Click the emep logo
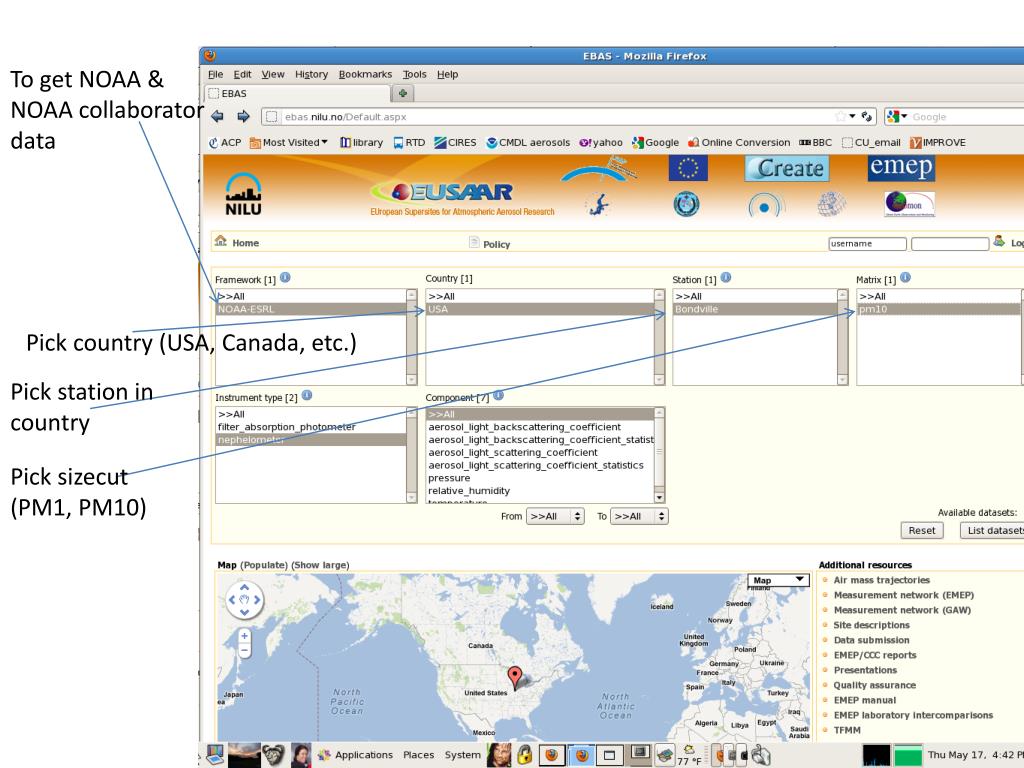Image resolution: width=1024 pixels, height=768 pixels. pyautogui.click(x=901, y=167)
